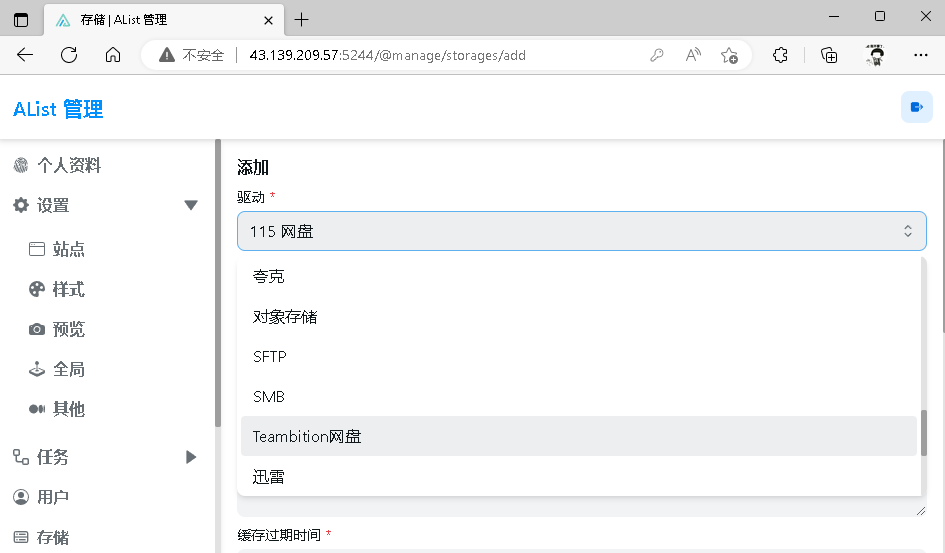Choose 对象存储 in the driver list
Screen dimensions: 945x553
(285, 316)
